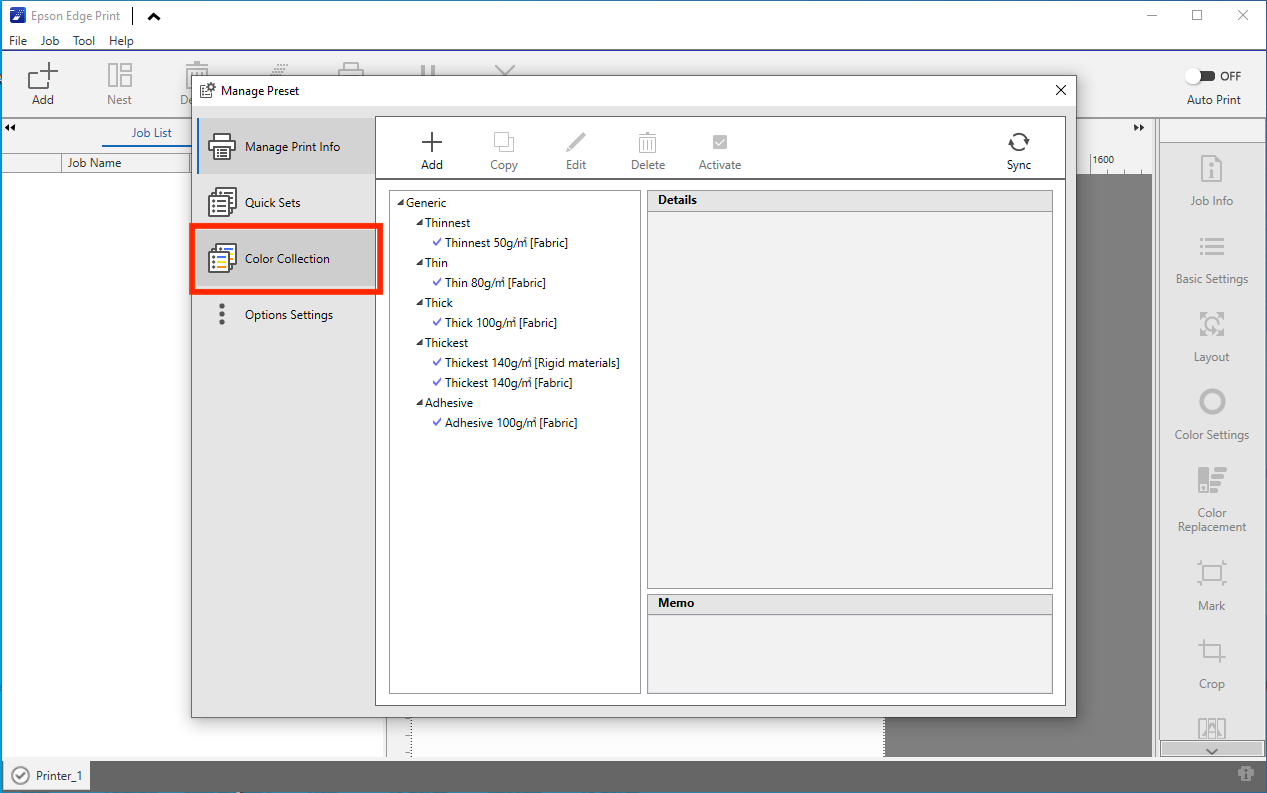Click the Edit pencil icon

[x=576, y=142]
